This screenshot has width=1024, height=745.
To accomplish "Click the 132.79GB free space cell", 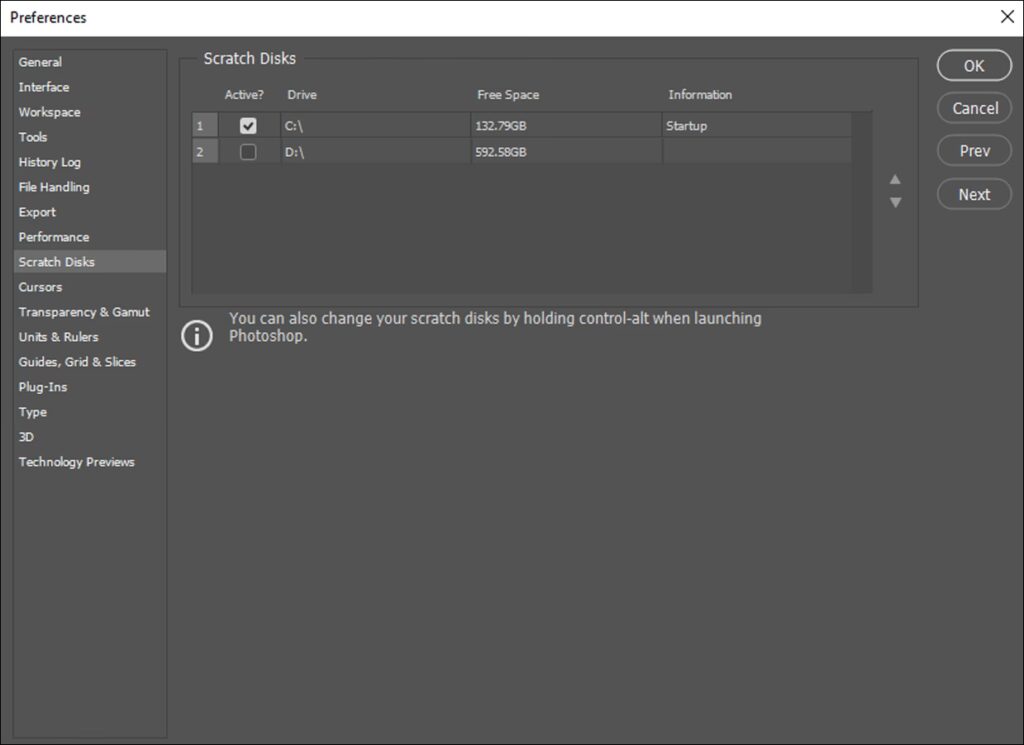I will pos(565,126).
